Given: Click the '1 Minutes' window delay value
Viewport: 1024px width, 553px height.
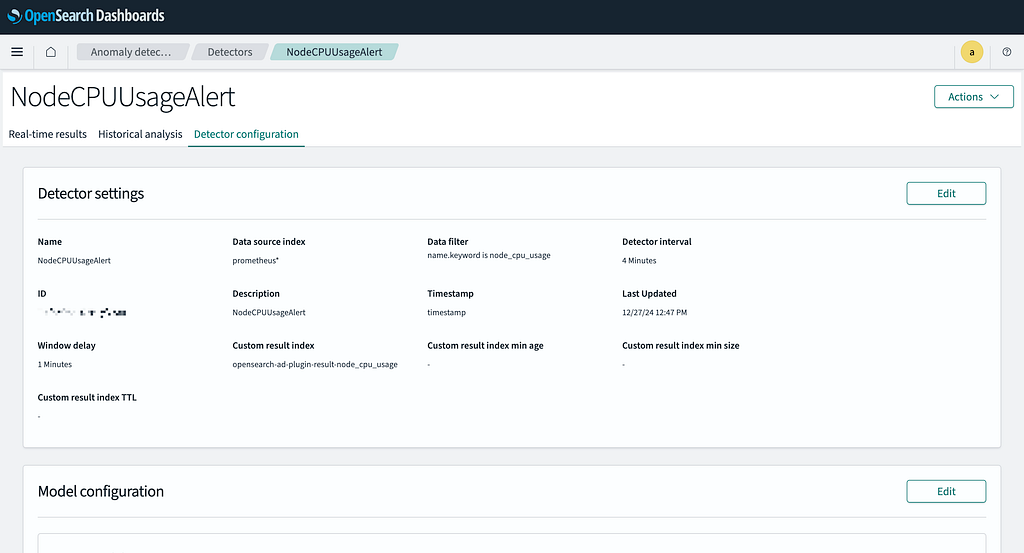Looking at the screenshot, I should click(55, 364).
